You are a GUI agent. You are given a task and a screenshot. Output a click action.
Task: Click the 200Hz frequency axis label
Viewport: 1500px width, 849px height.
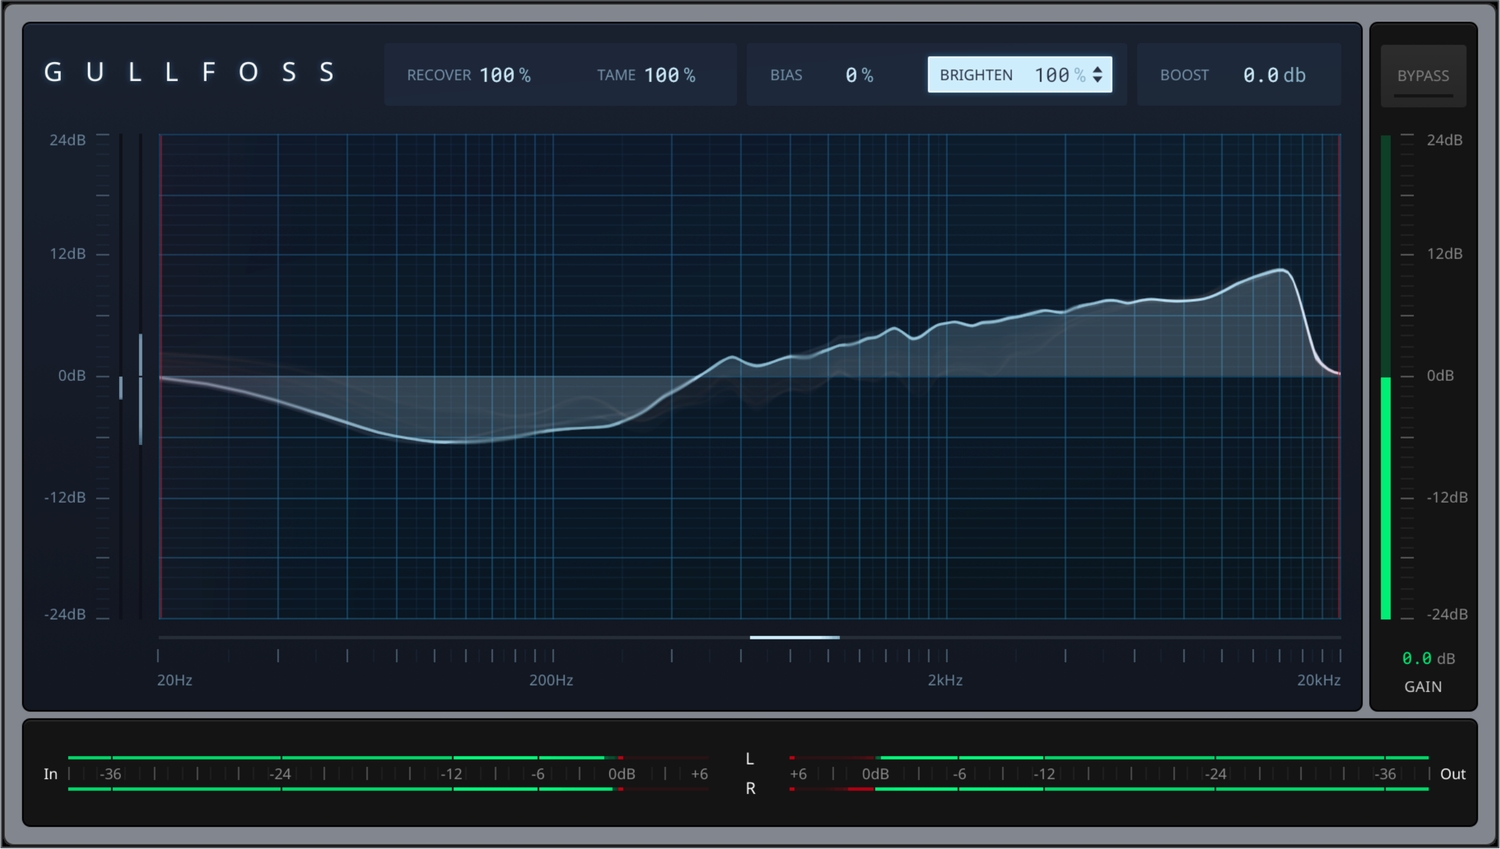(551, 680)
